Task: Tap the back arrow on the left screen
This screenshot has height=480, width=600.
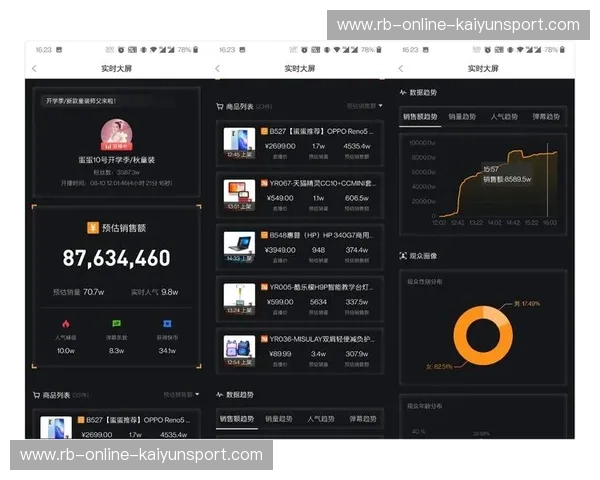Action: (x=34, y=68)
